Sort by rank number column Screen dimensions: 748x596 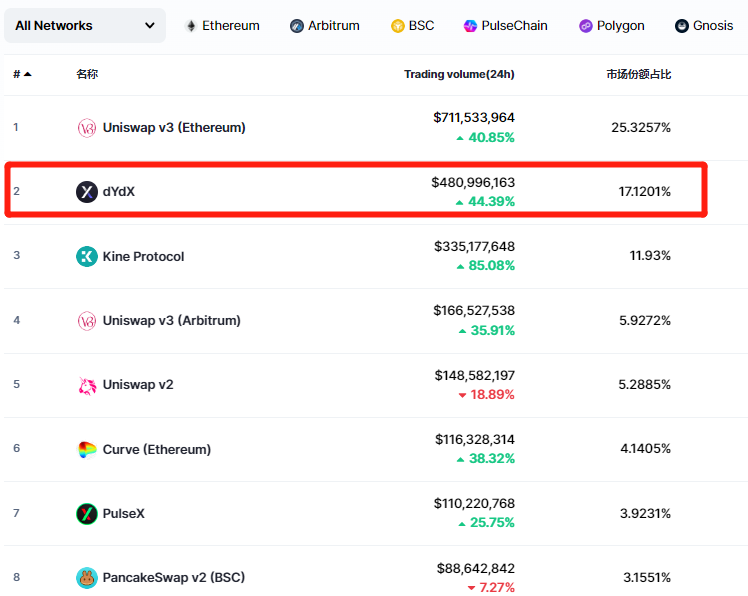(21, 75)
